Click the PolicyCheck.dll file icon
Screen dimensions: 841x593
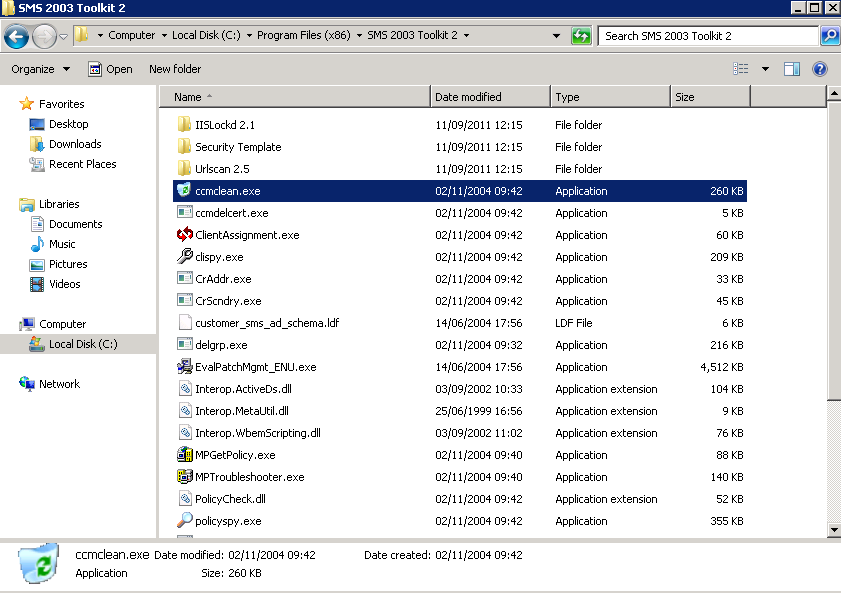[185, 498]
